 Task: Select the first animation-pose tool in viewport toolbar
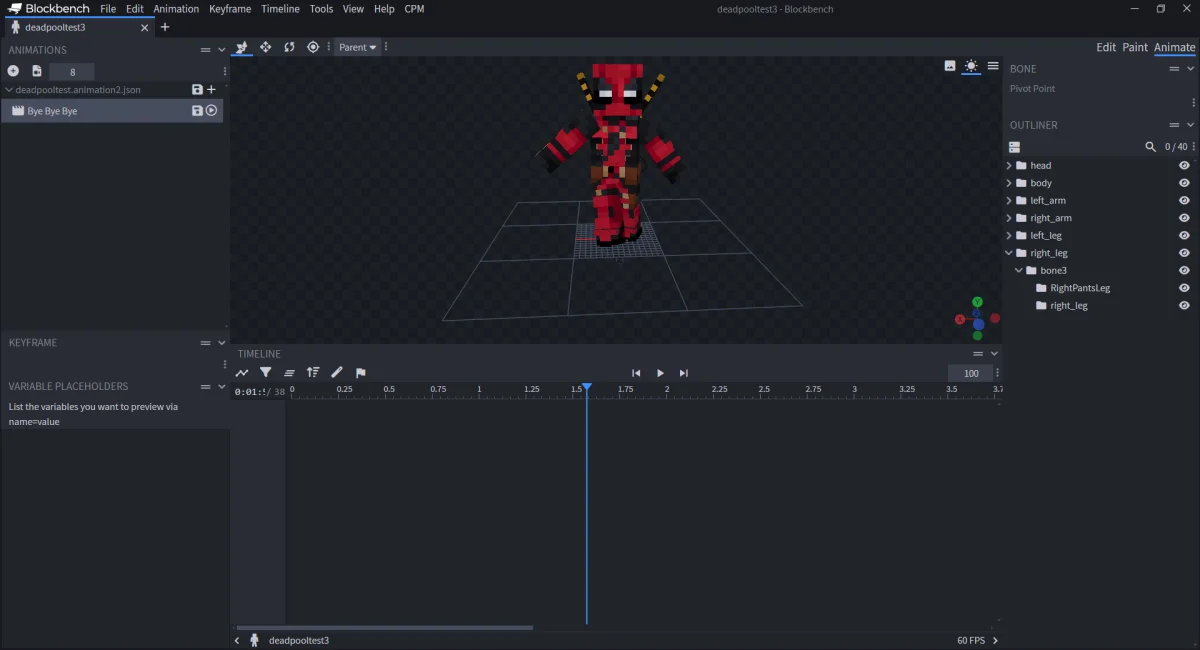point(241,47)
